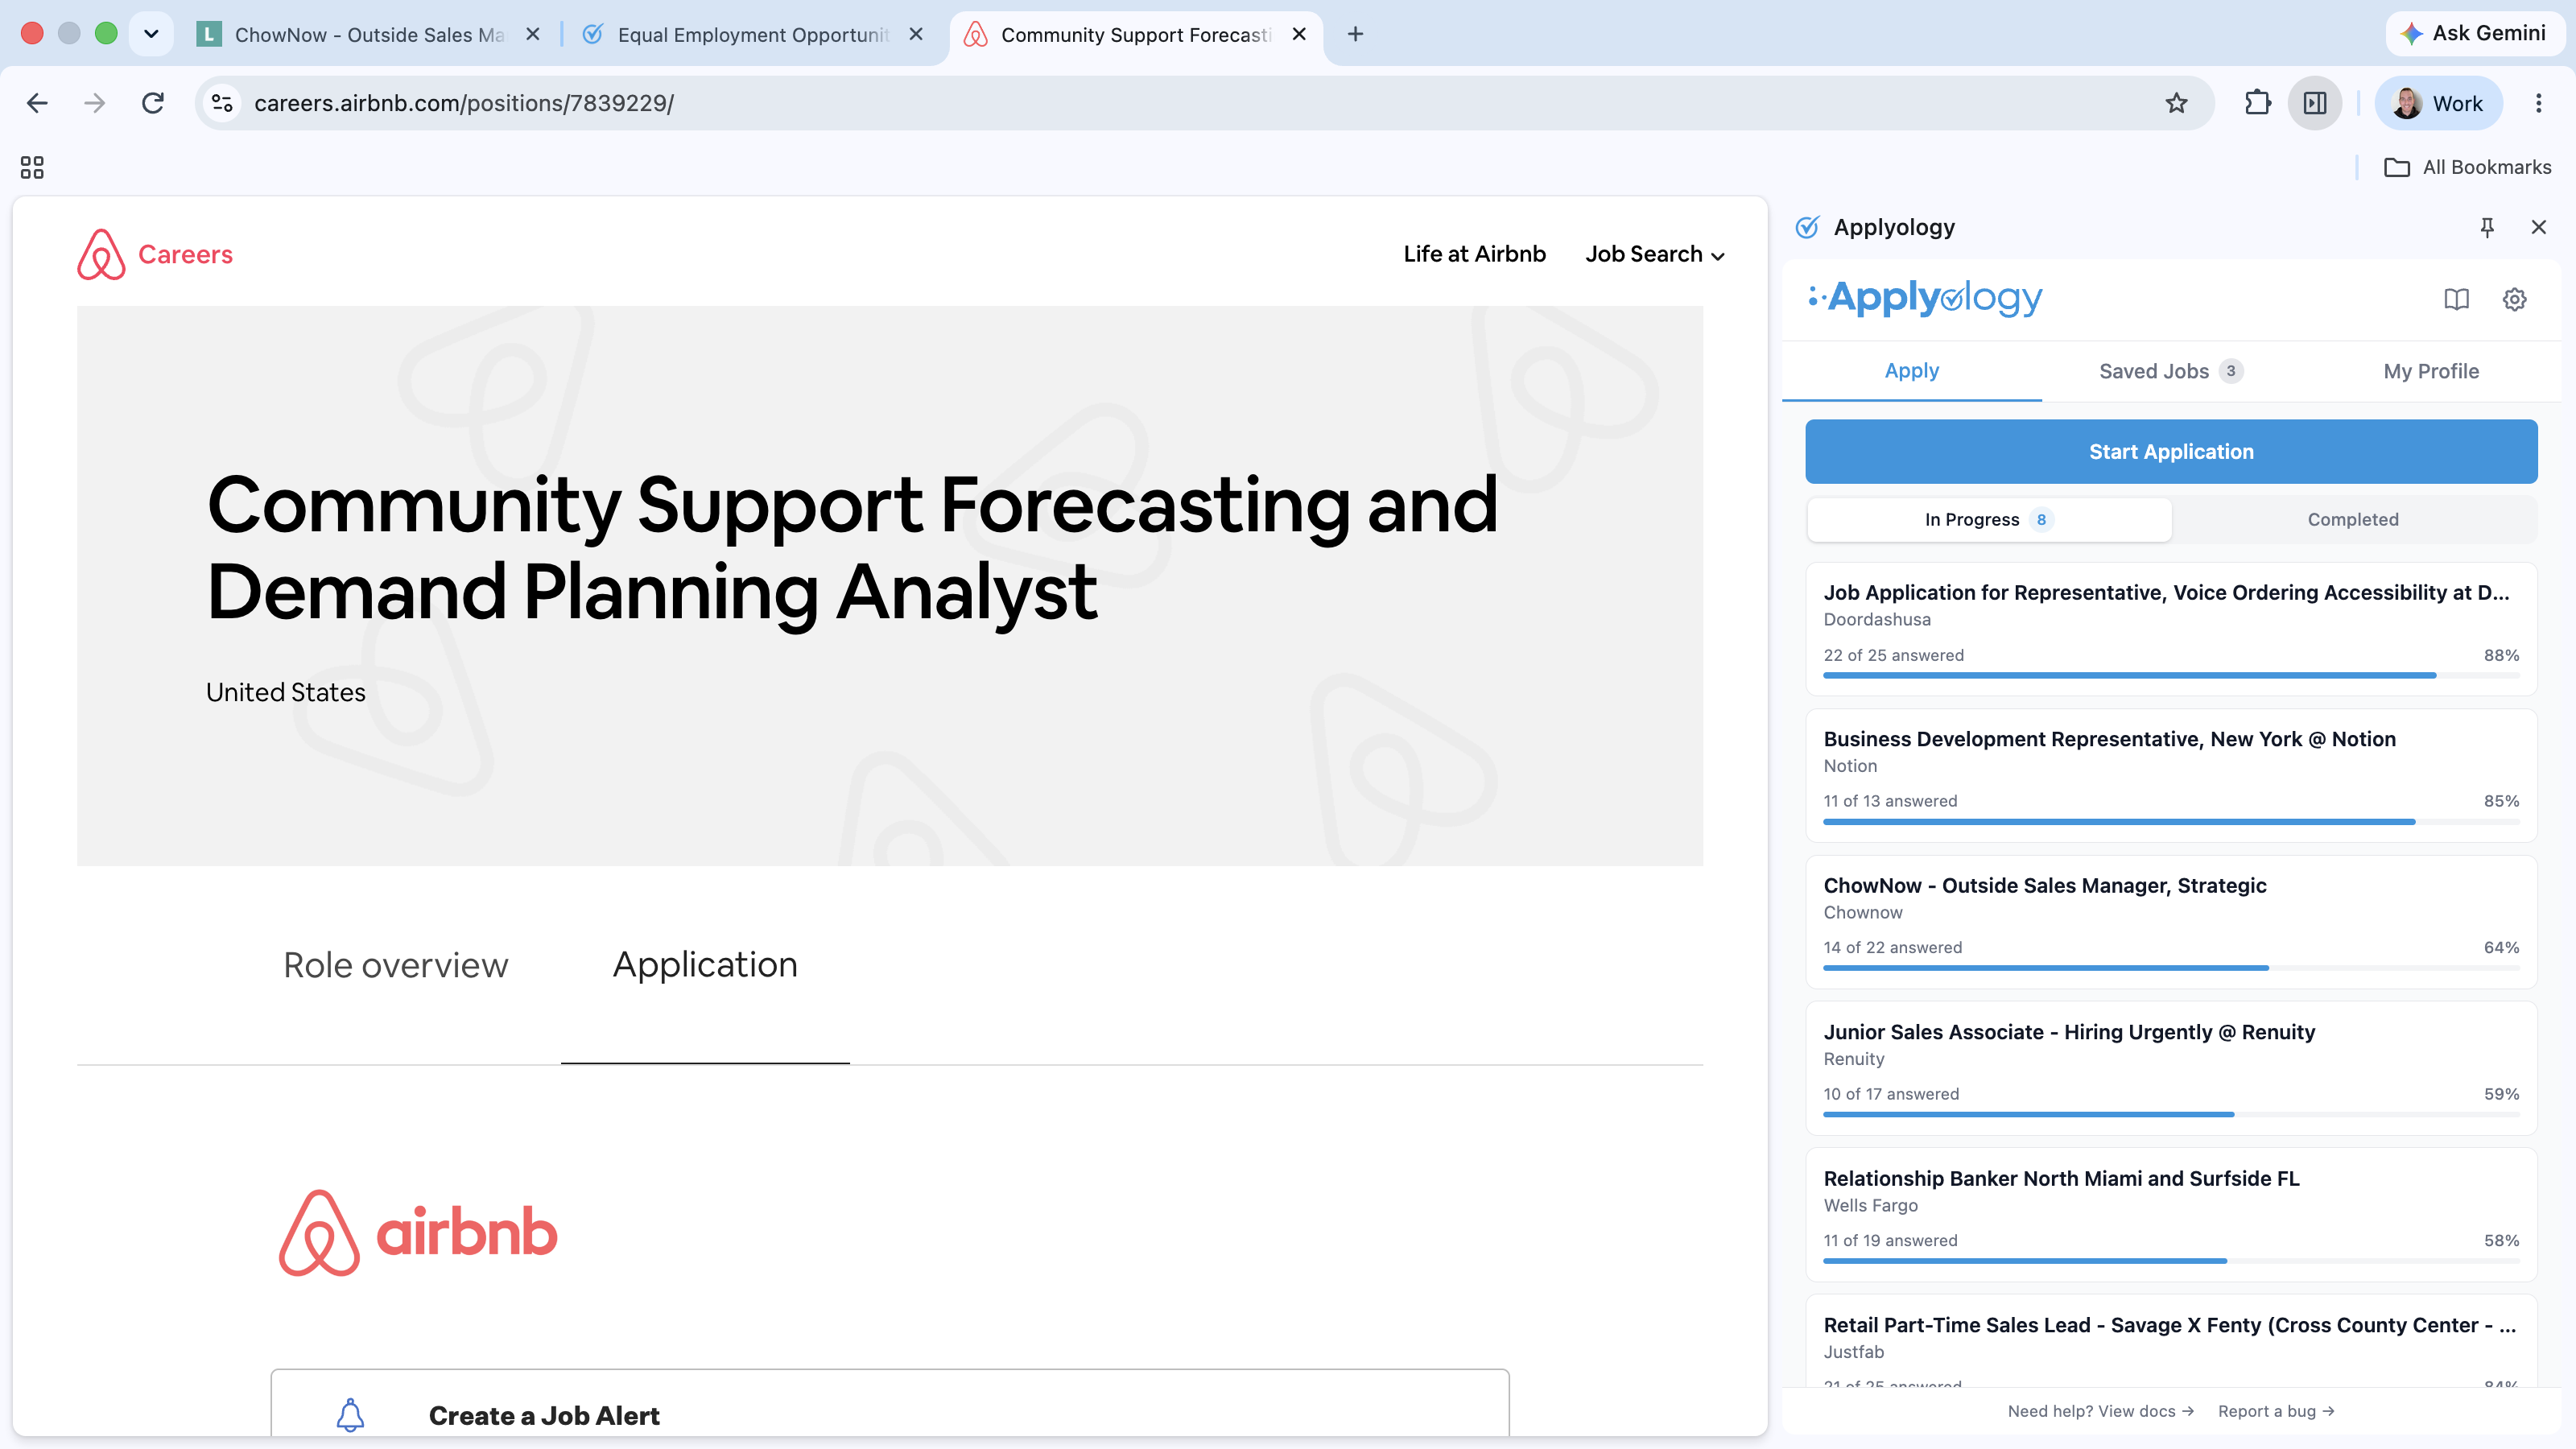Go back to the previous page
2576x1449 pixels.
37,103
